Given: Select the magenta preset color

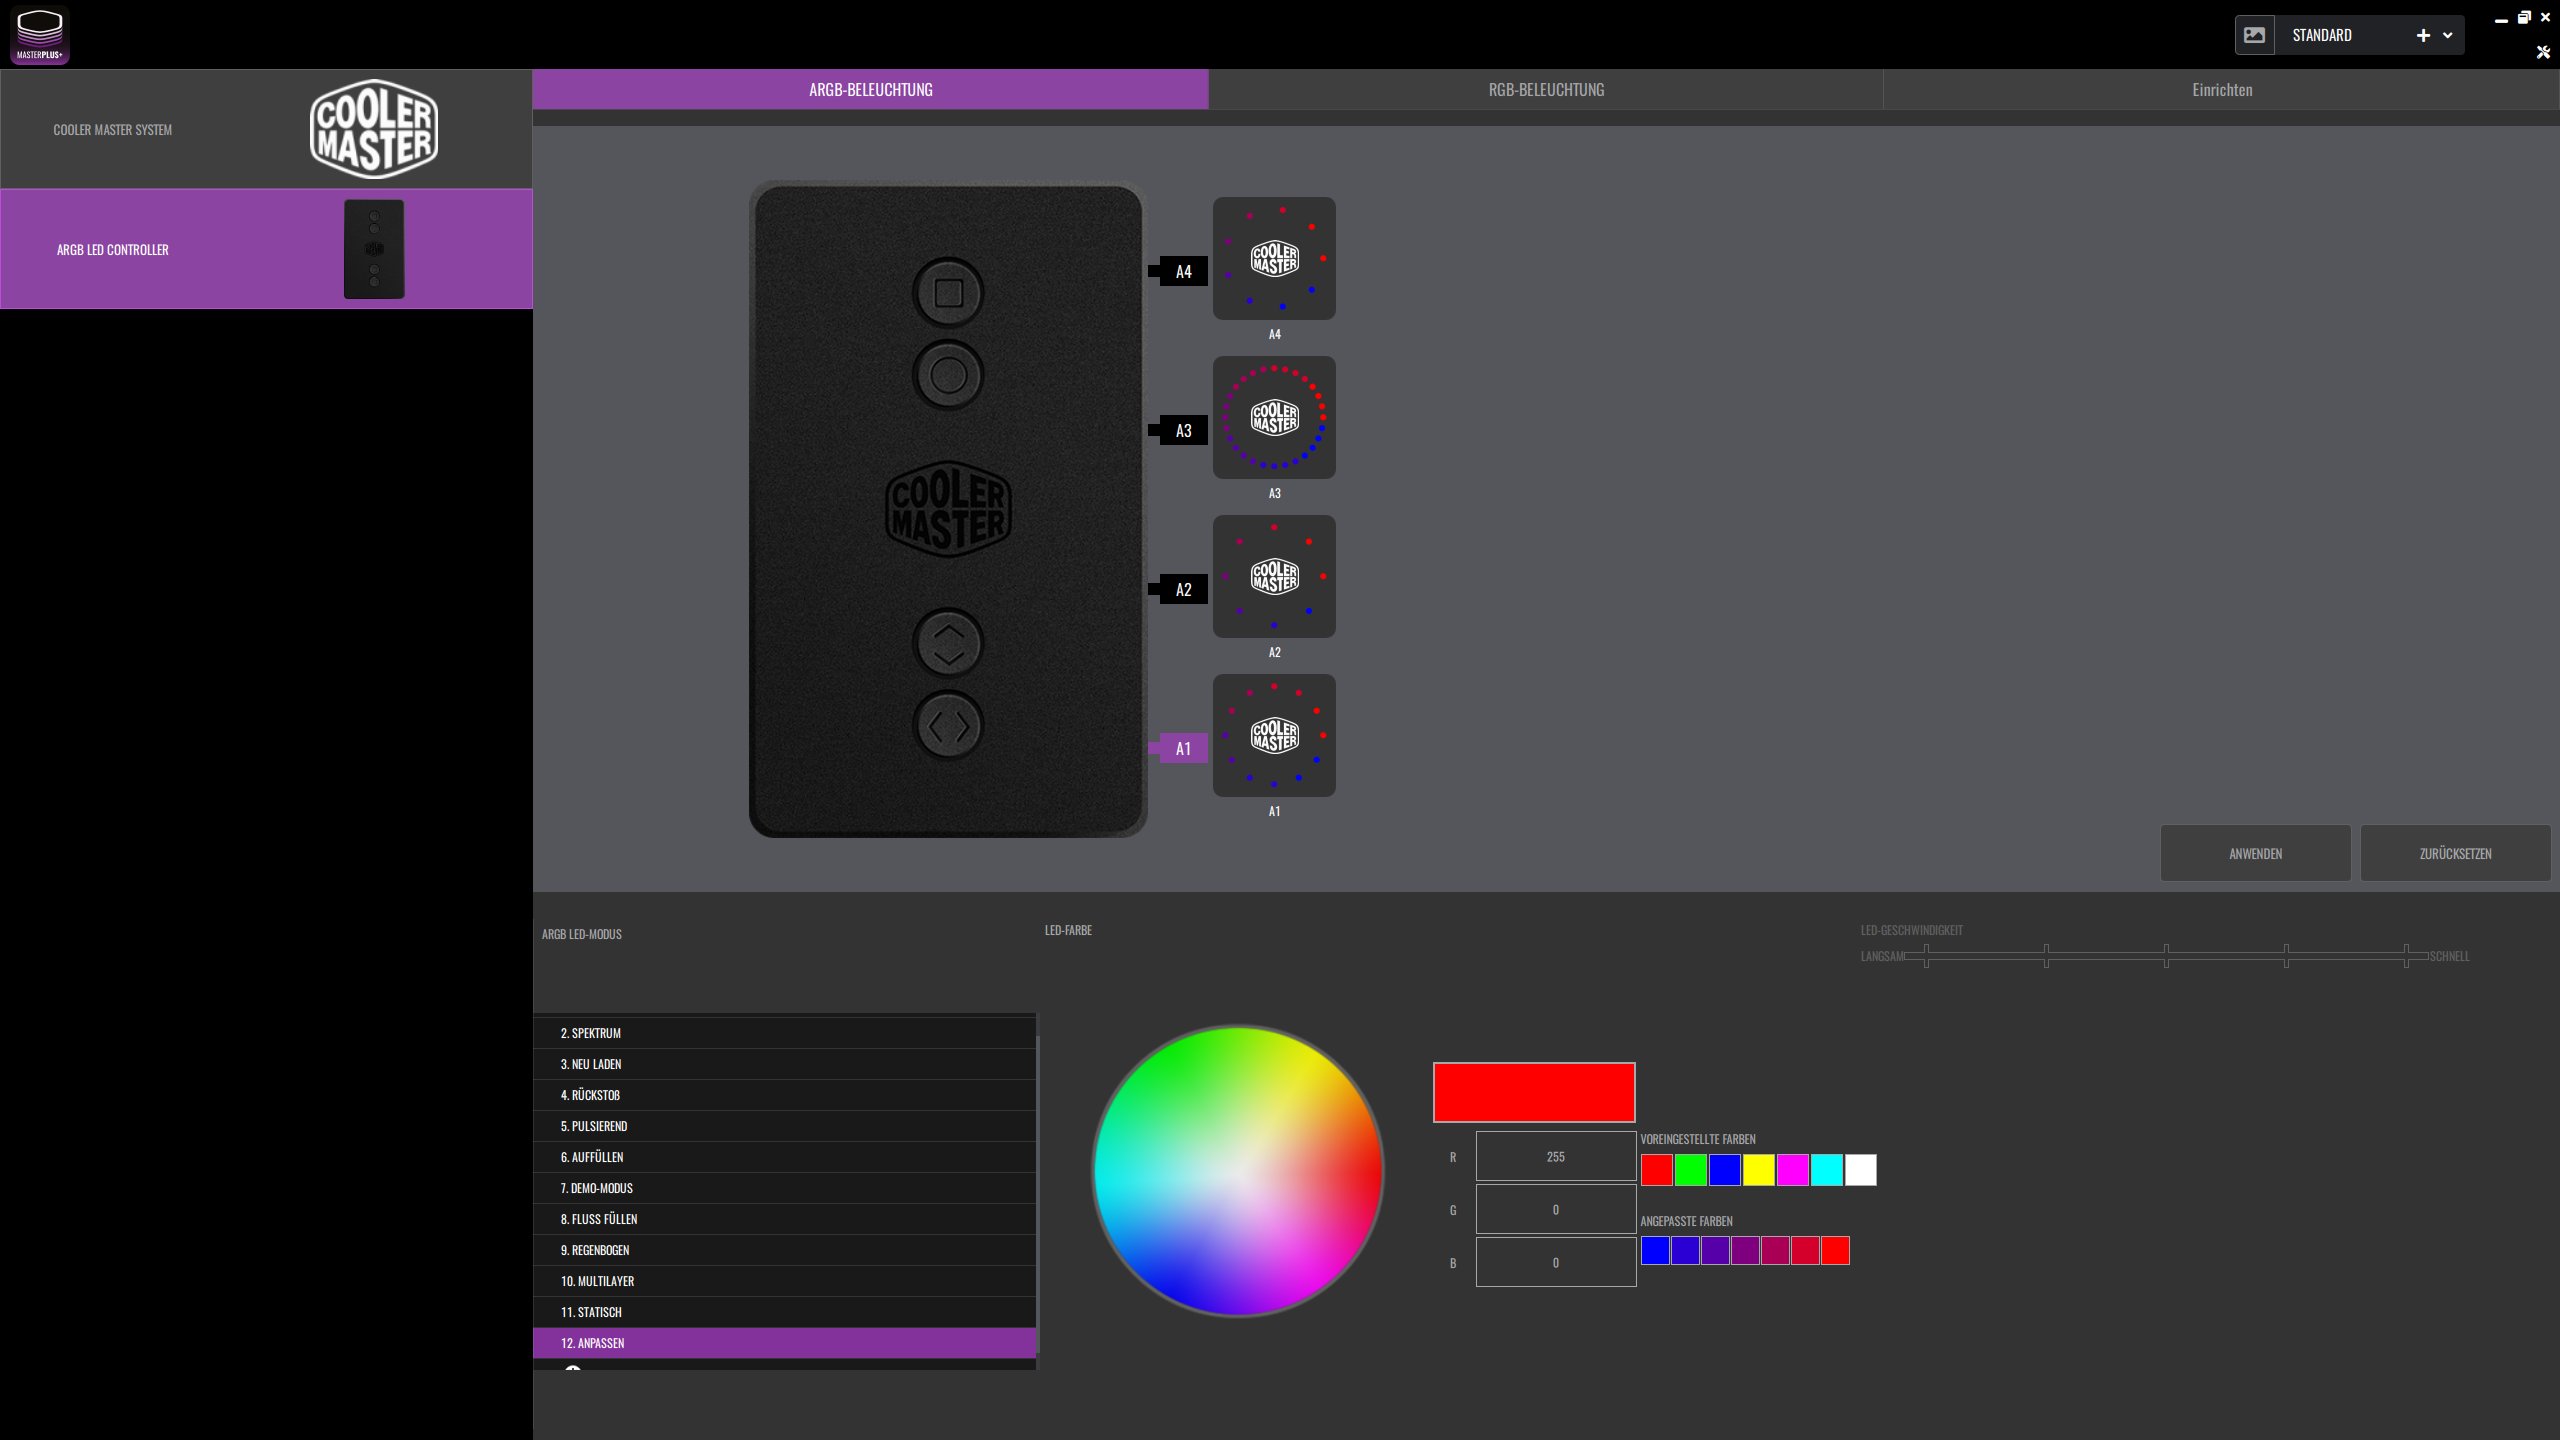Looking at the screenshot, I should pos(1793,1170).
